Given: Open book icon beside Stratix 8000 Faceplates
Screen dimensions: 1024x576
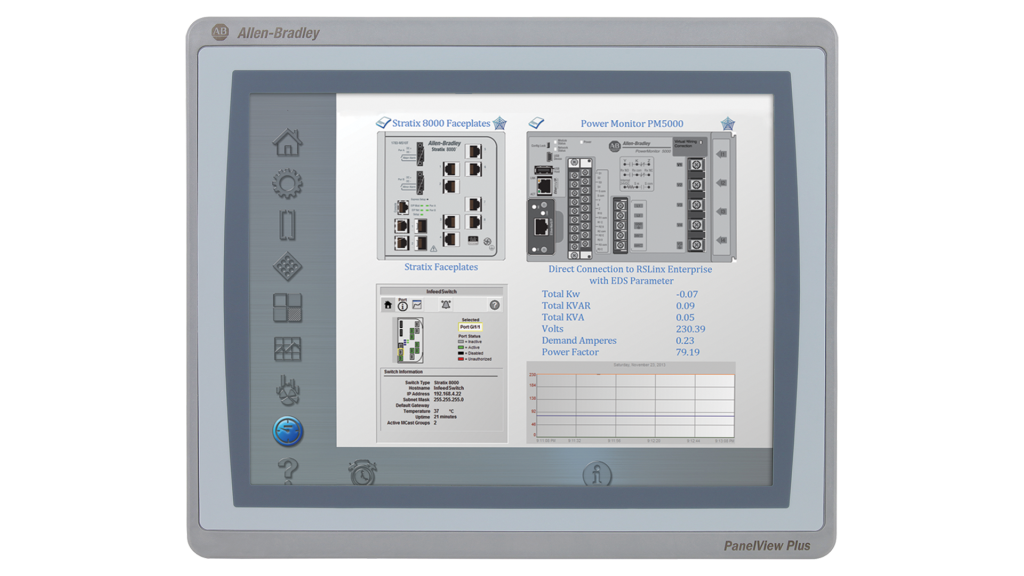Looking at the screenshot, I should tap(383, 122).
